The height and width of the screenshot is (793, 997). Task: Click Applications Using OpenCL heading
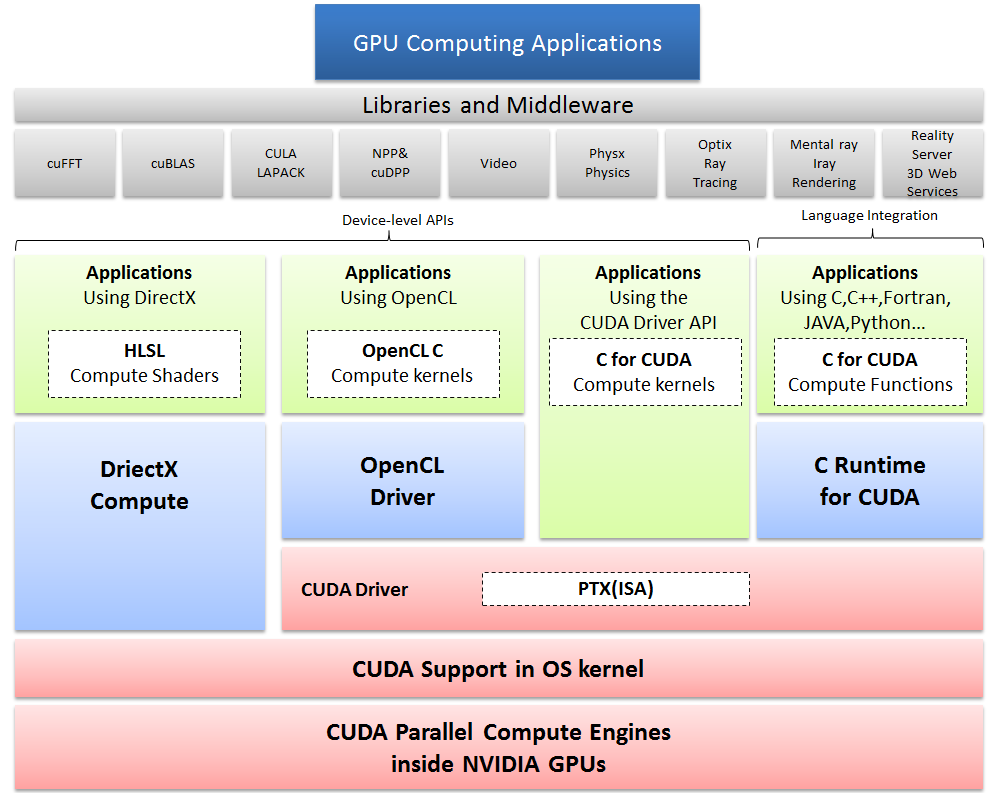tap(398, 285)
